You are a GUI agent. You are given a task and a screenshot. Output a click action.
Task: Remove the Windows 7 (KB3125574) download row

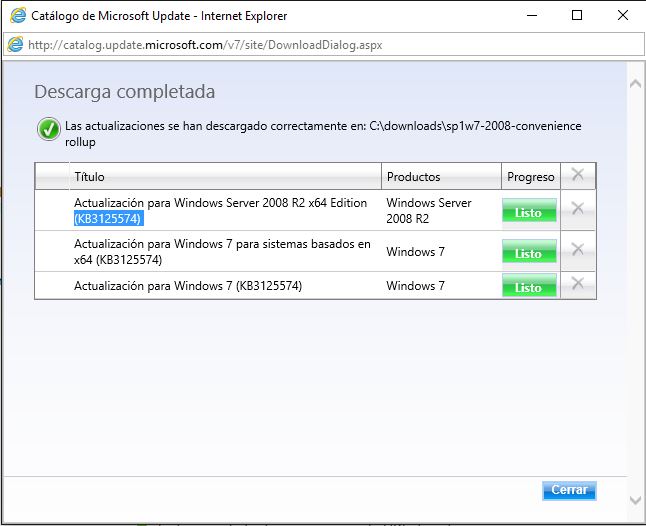click(x=578, y=283)
